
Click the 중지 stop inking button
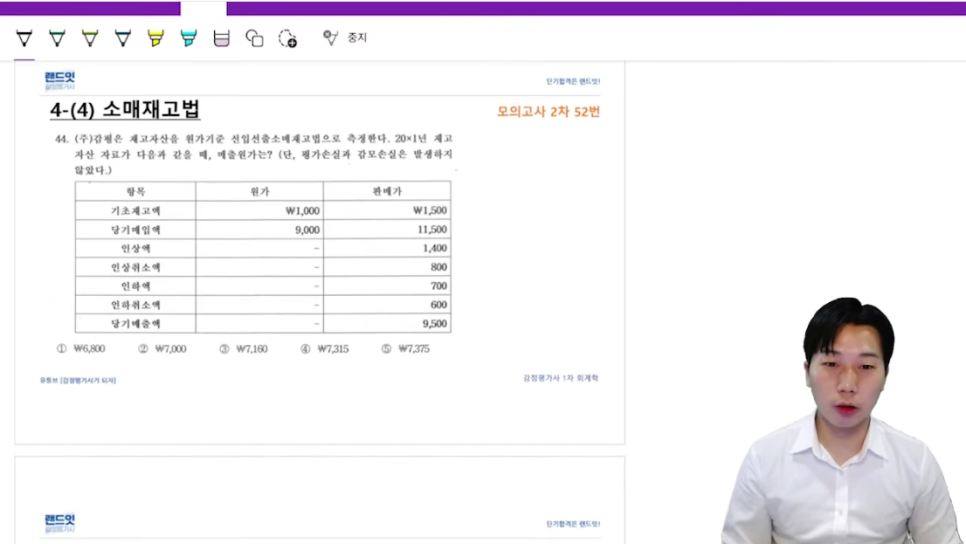pos(345,38)
